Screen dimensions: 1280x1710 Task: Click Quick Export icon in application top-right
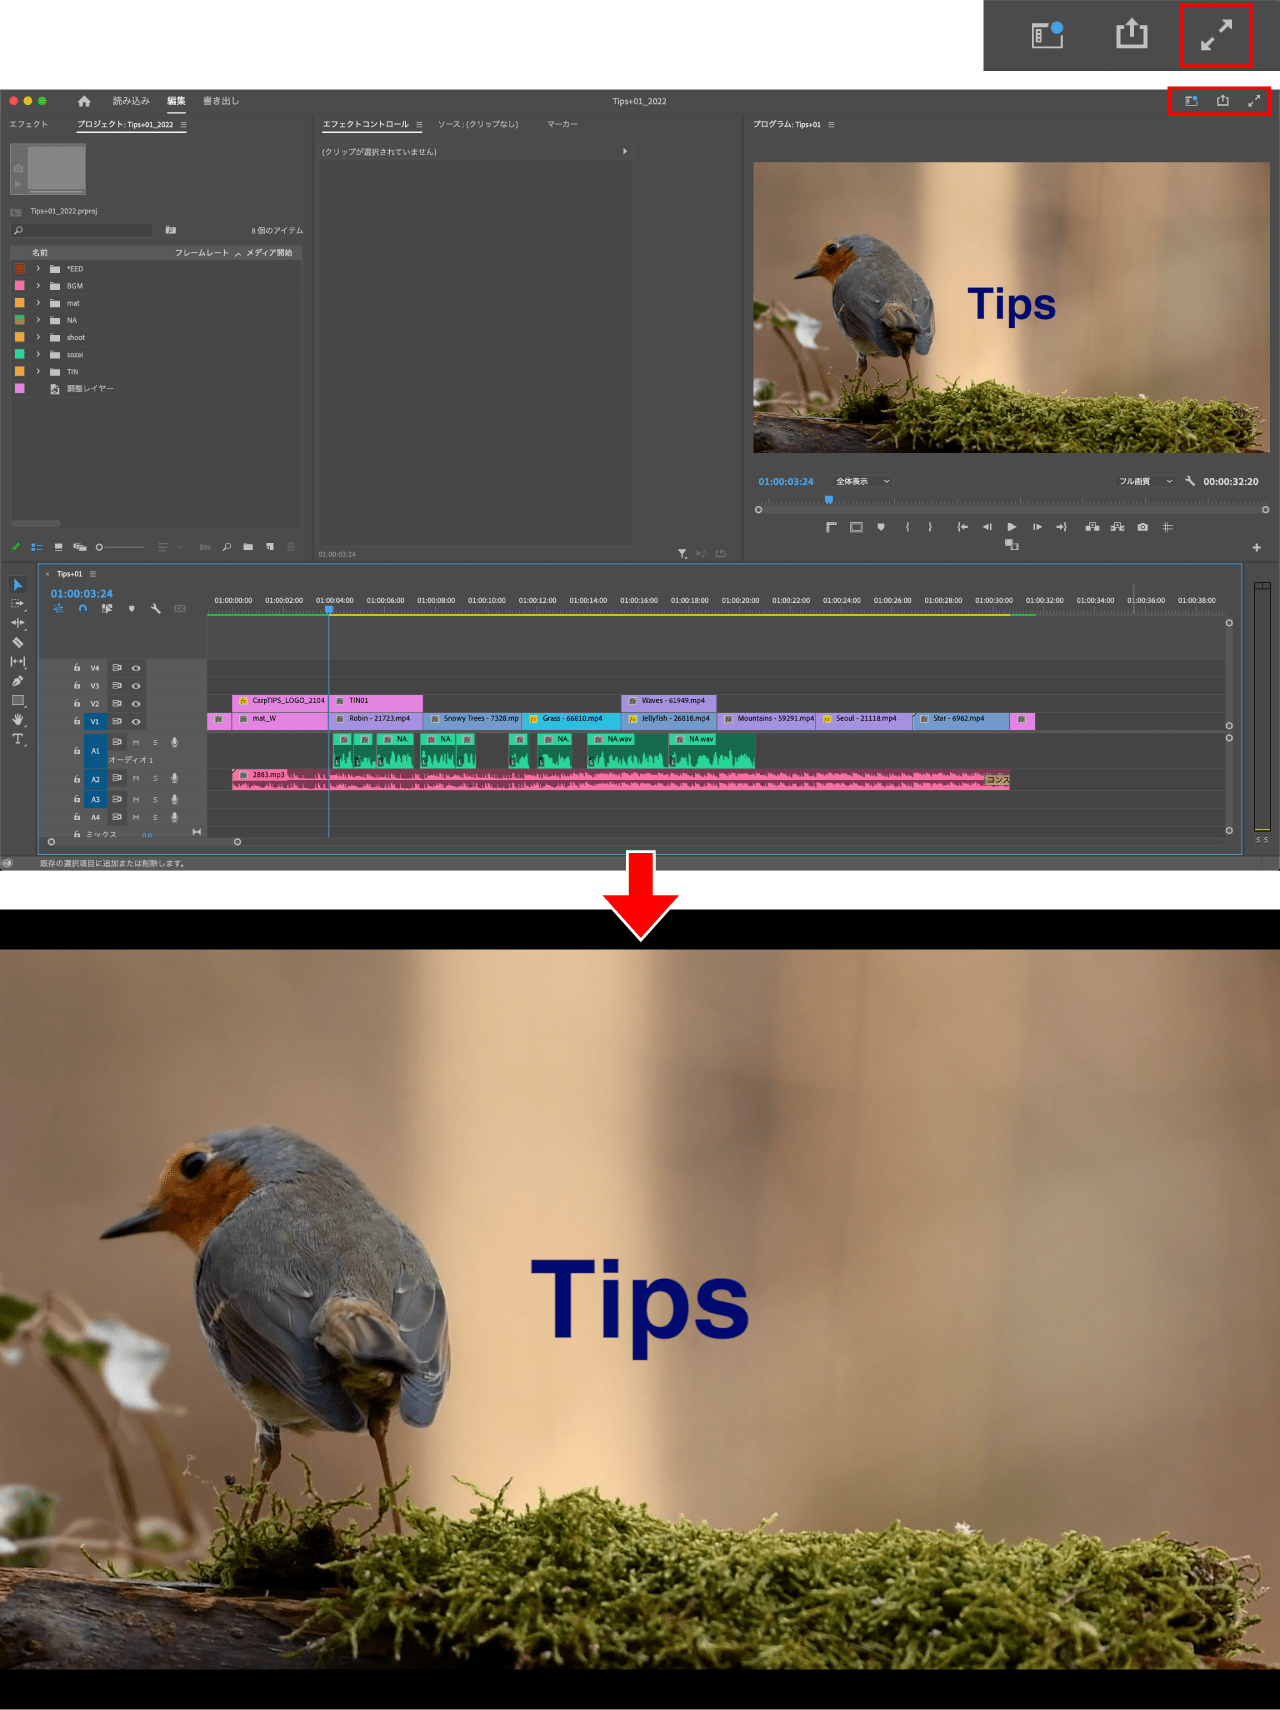pos(1223,101)
